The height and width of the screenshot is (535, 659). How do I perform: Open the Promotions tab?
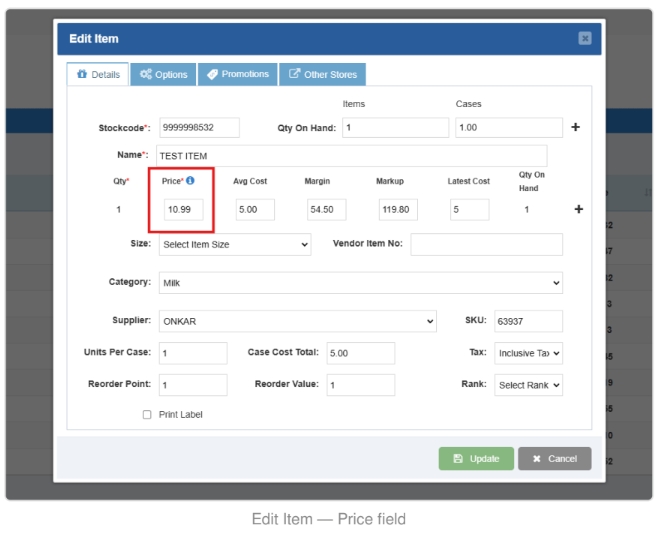[x=237, y=74]
